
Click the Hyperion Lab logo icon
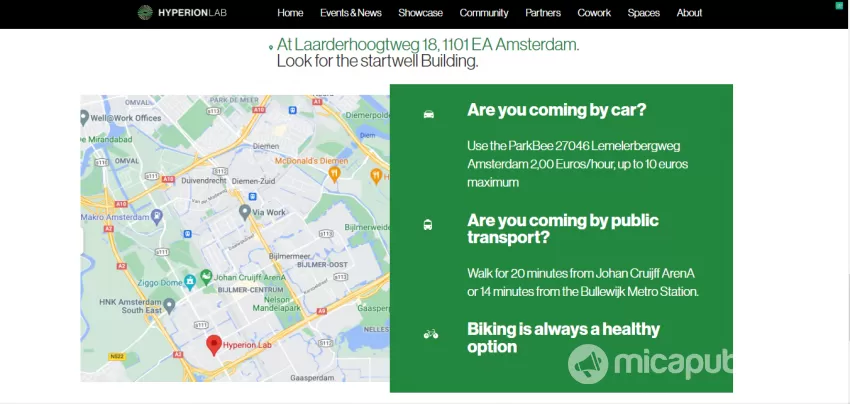(145, 12)
